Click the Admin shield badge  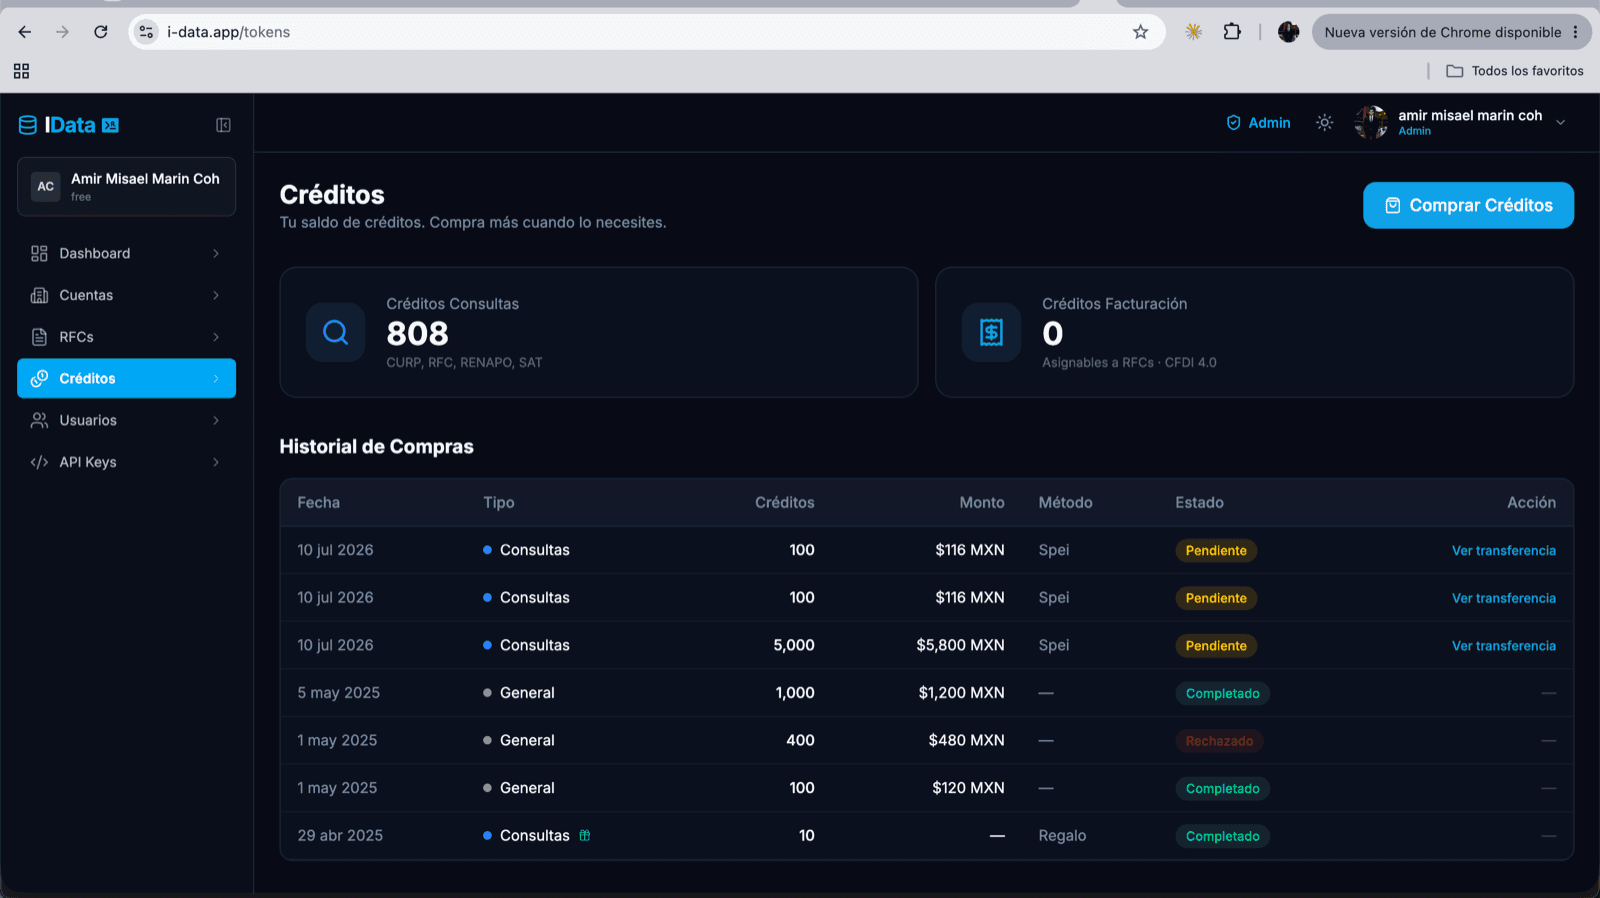pyautogui.click(x=1258, y=123)
